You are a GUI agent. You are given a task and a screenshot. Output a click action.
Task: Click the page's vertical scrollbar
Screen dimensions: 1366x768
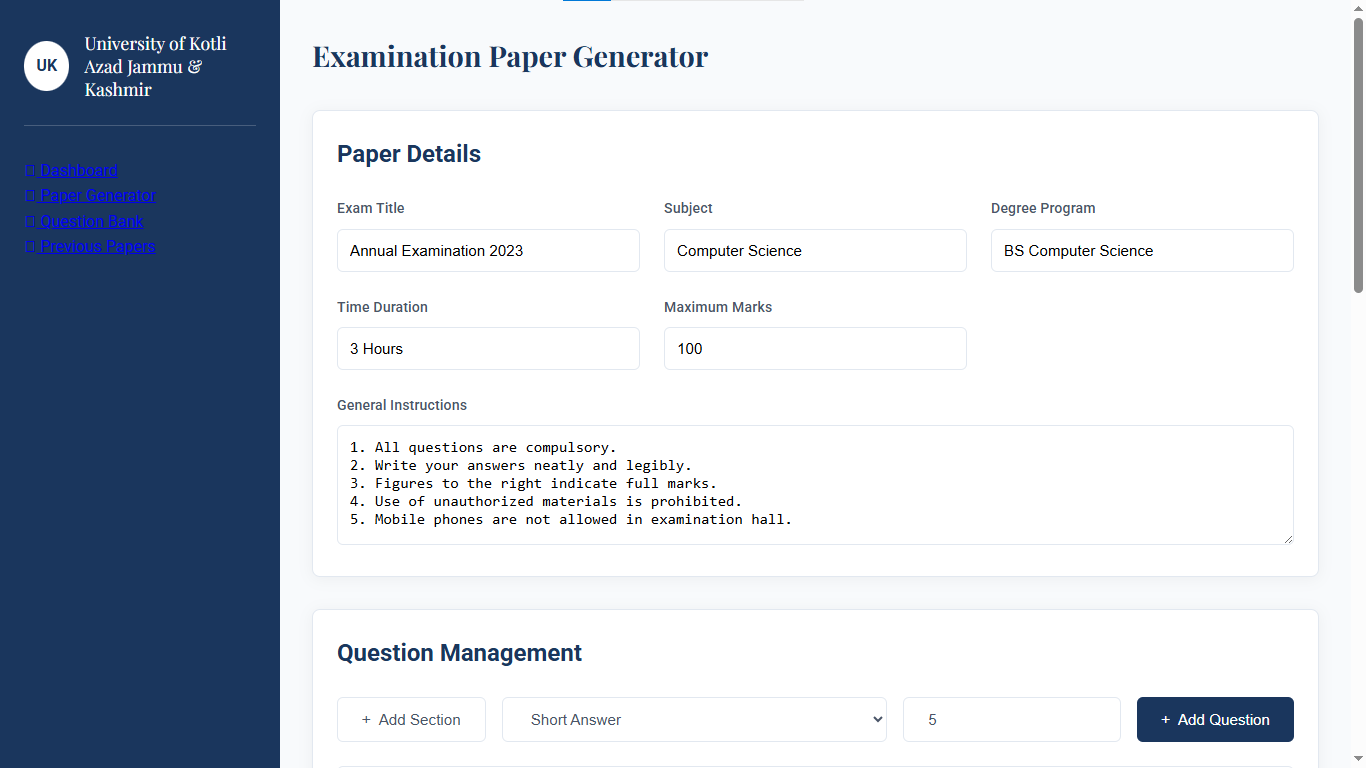1358,155
